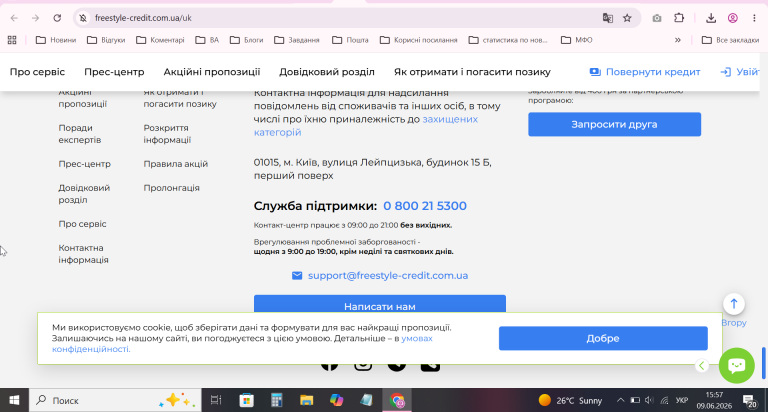Open the Chrome profile avatar
This screenshot has height=412, width=768.
click(x=733, y=18)
